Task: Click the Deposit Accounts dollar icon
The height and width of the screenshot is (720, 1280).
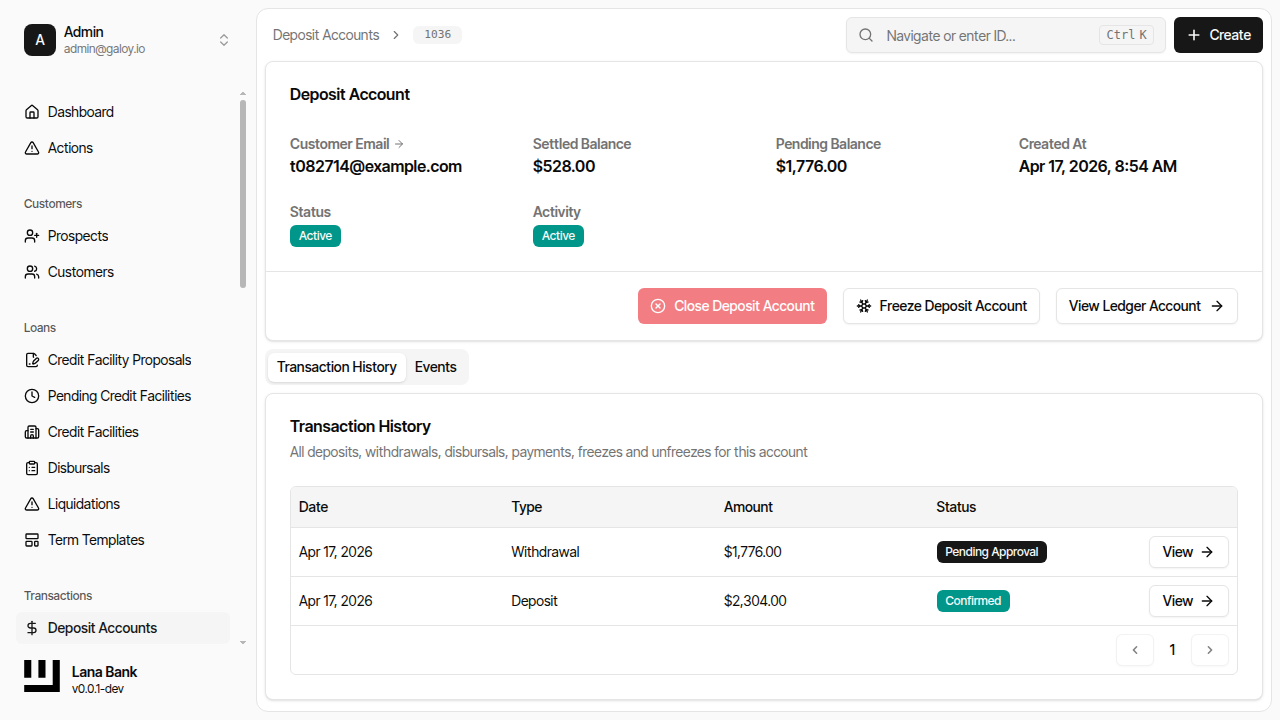Action: click(31, 627)
